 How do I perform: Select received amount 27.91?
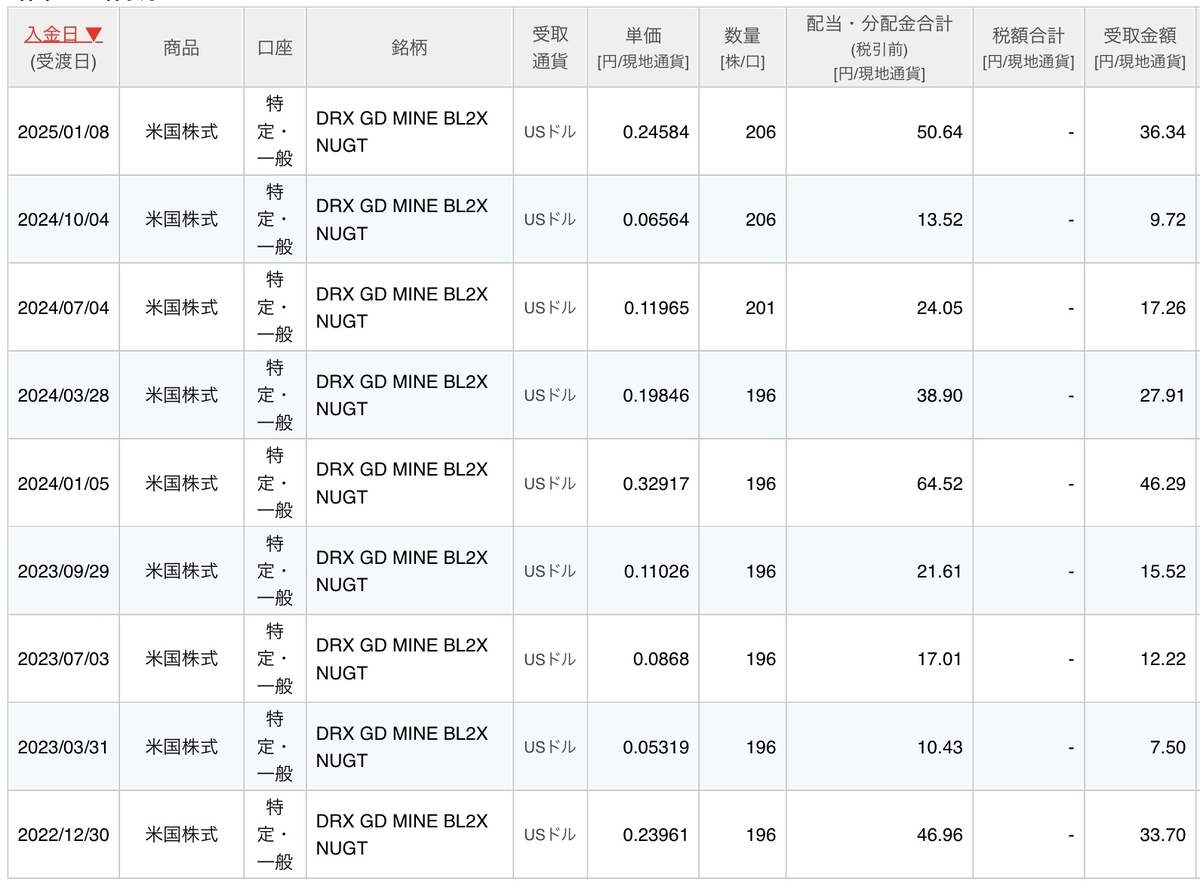pyautogui.click(x=1162, y=396)
